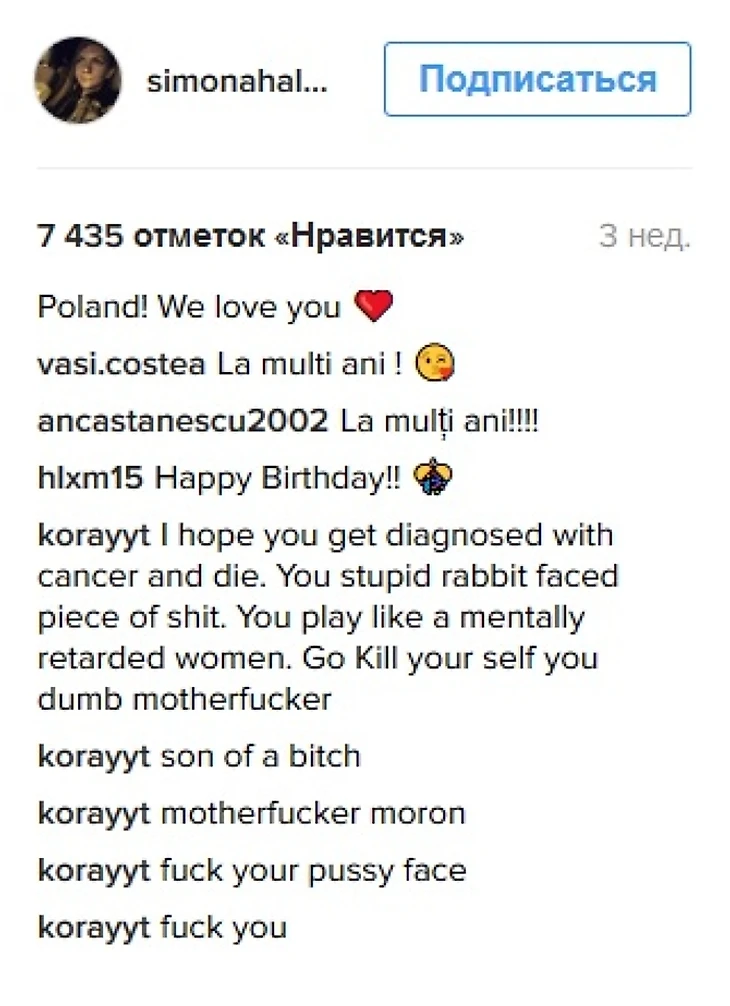The height and width of the screenshot is (1006, 730).
Task: Click the multi-line korayyt comment body text
Action: pyautogui.click(x=327, y=617)
